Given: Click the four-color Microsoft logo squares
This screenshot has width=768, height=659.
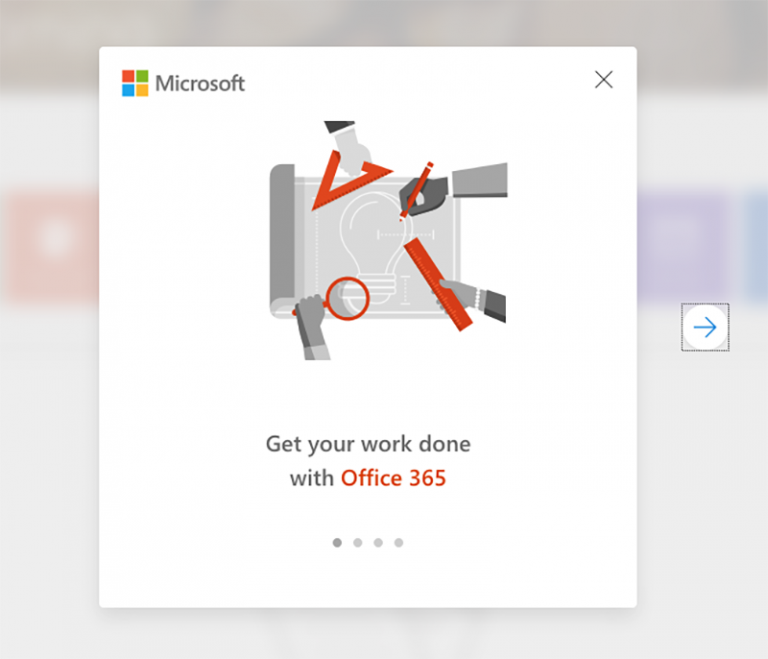Looking at the screenshot, I should coord(135,83).
